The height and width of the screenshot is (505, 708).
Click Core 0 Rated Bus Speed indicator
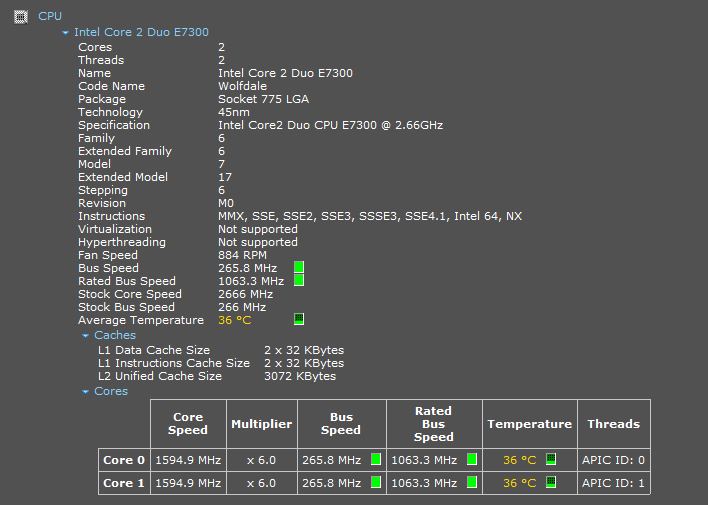click(472, 459)
